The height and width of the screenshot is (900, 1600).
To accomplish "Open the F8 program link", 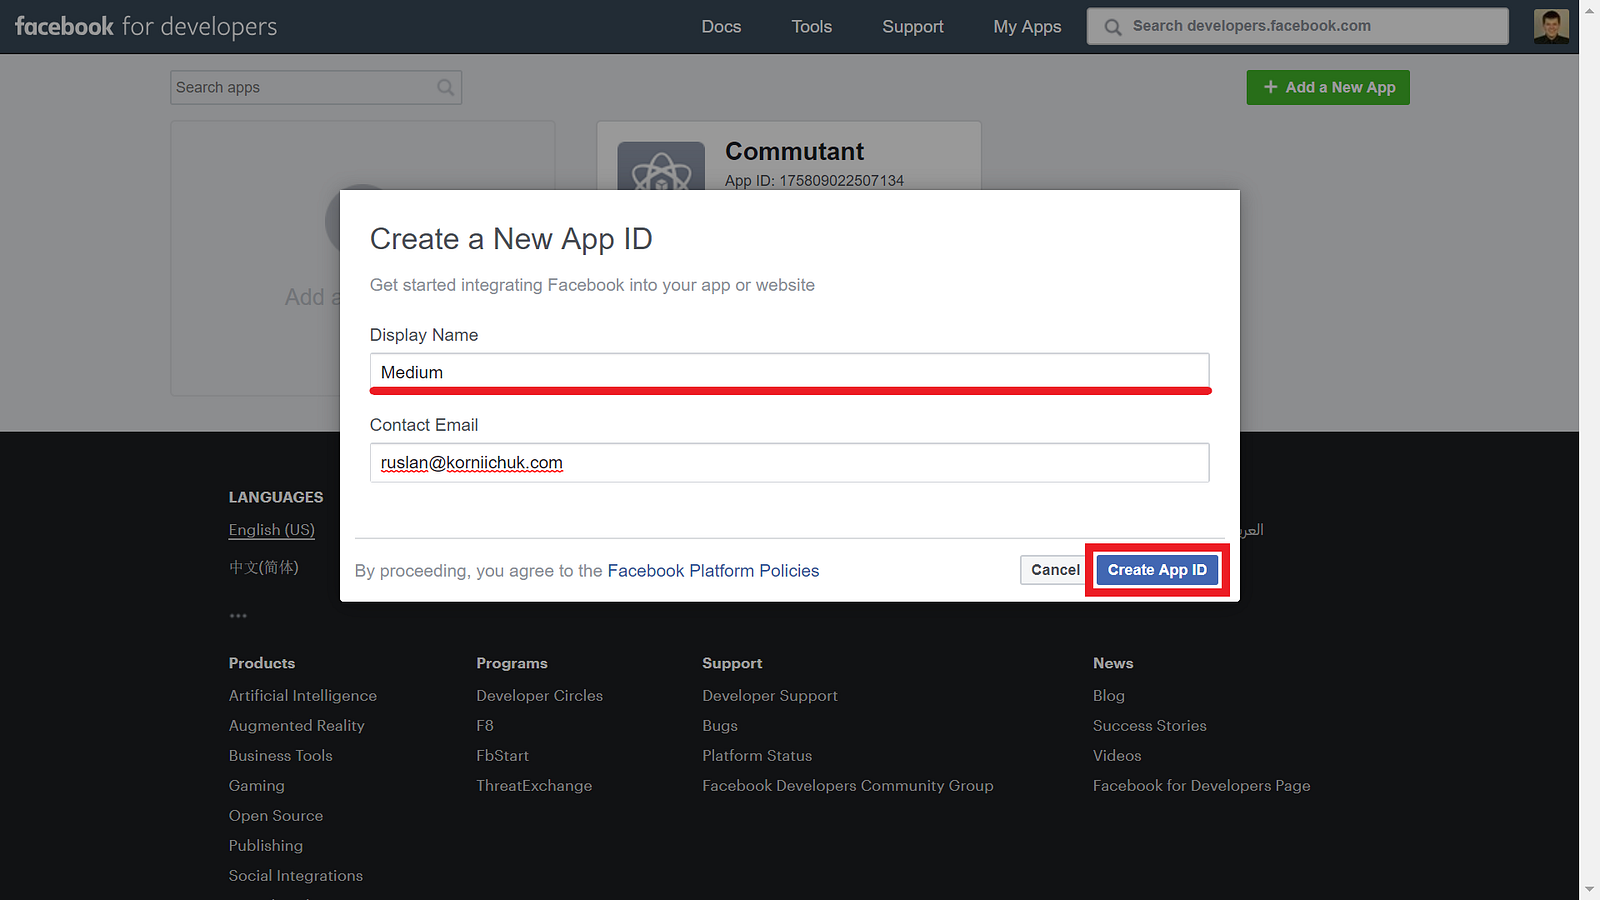I will coord(485,726).
